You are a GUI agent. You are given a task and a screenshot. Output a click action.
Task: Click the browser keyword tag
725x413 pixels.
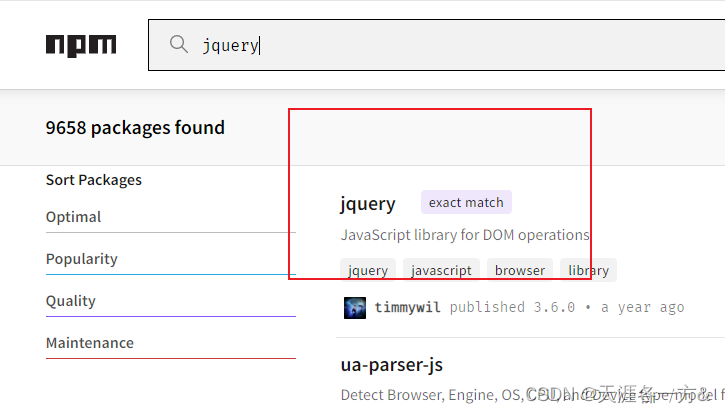click(520, 270)
